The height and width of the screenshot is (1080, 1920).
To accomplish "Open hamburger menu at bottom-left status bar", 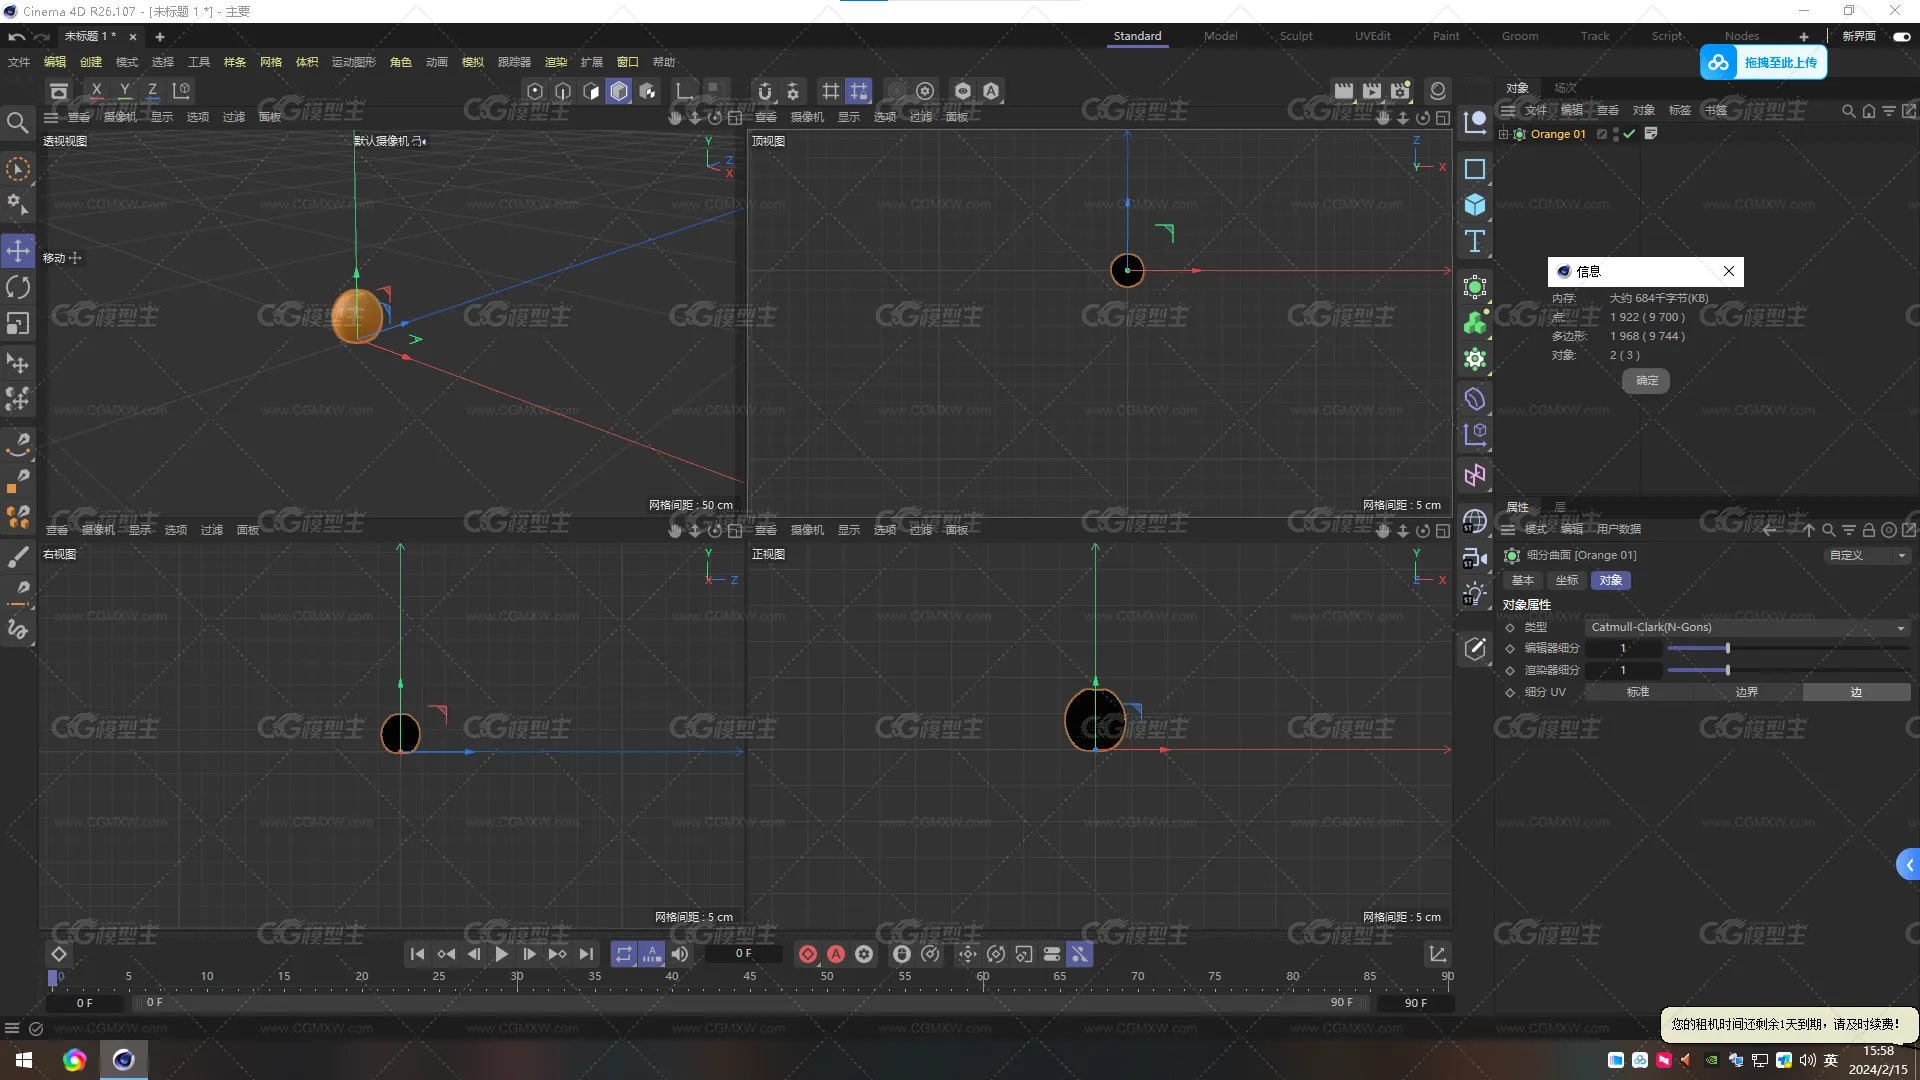I will click(x=12, y=1028).
